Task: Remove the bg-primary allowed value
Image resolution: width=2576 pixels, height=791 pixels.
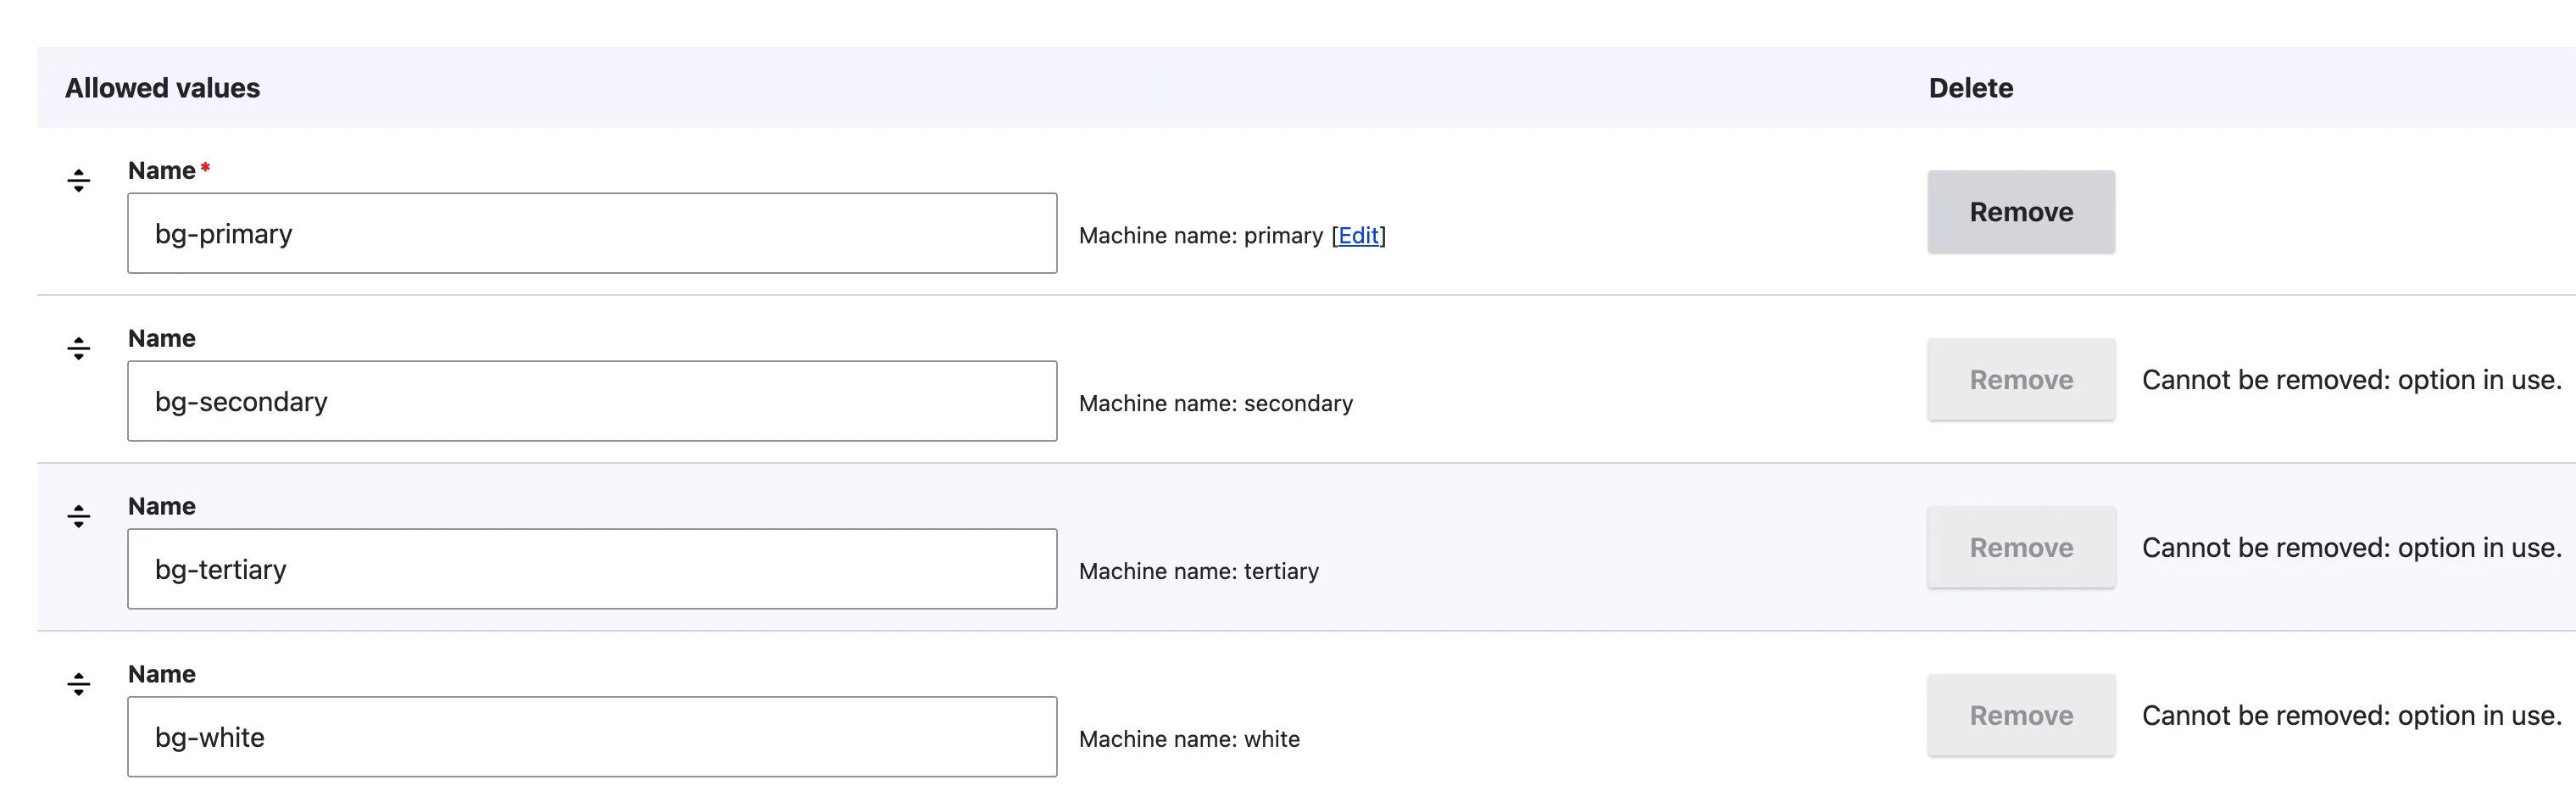Action: click(2020, 212)
